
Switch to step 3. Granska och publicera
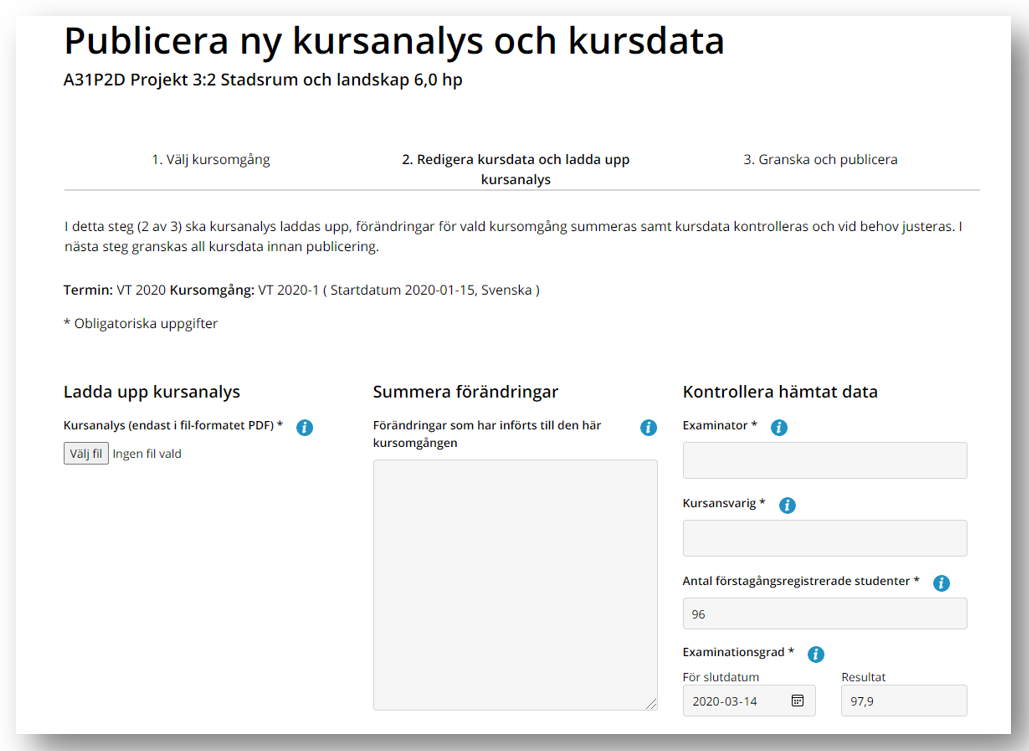[820, 160]
